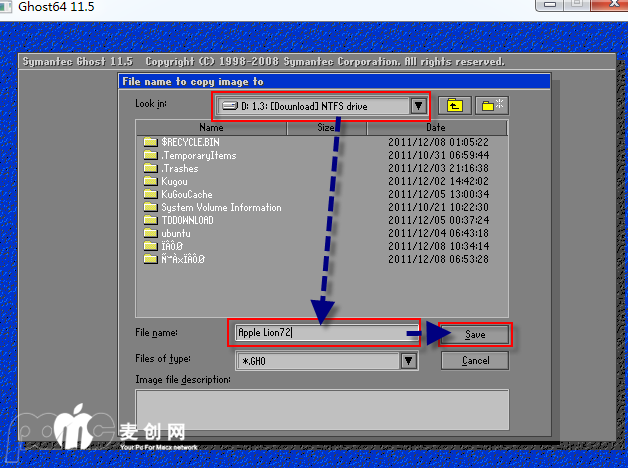Select the .Trashes folder

point(180,168)
